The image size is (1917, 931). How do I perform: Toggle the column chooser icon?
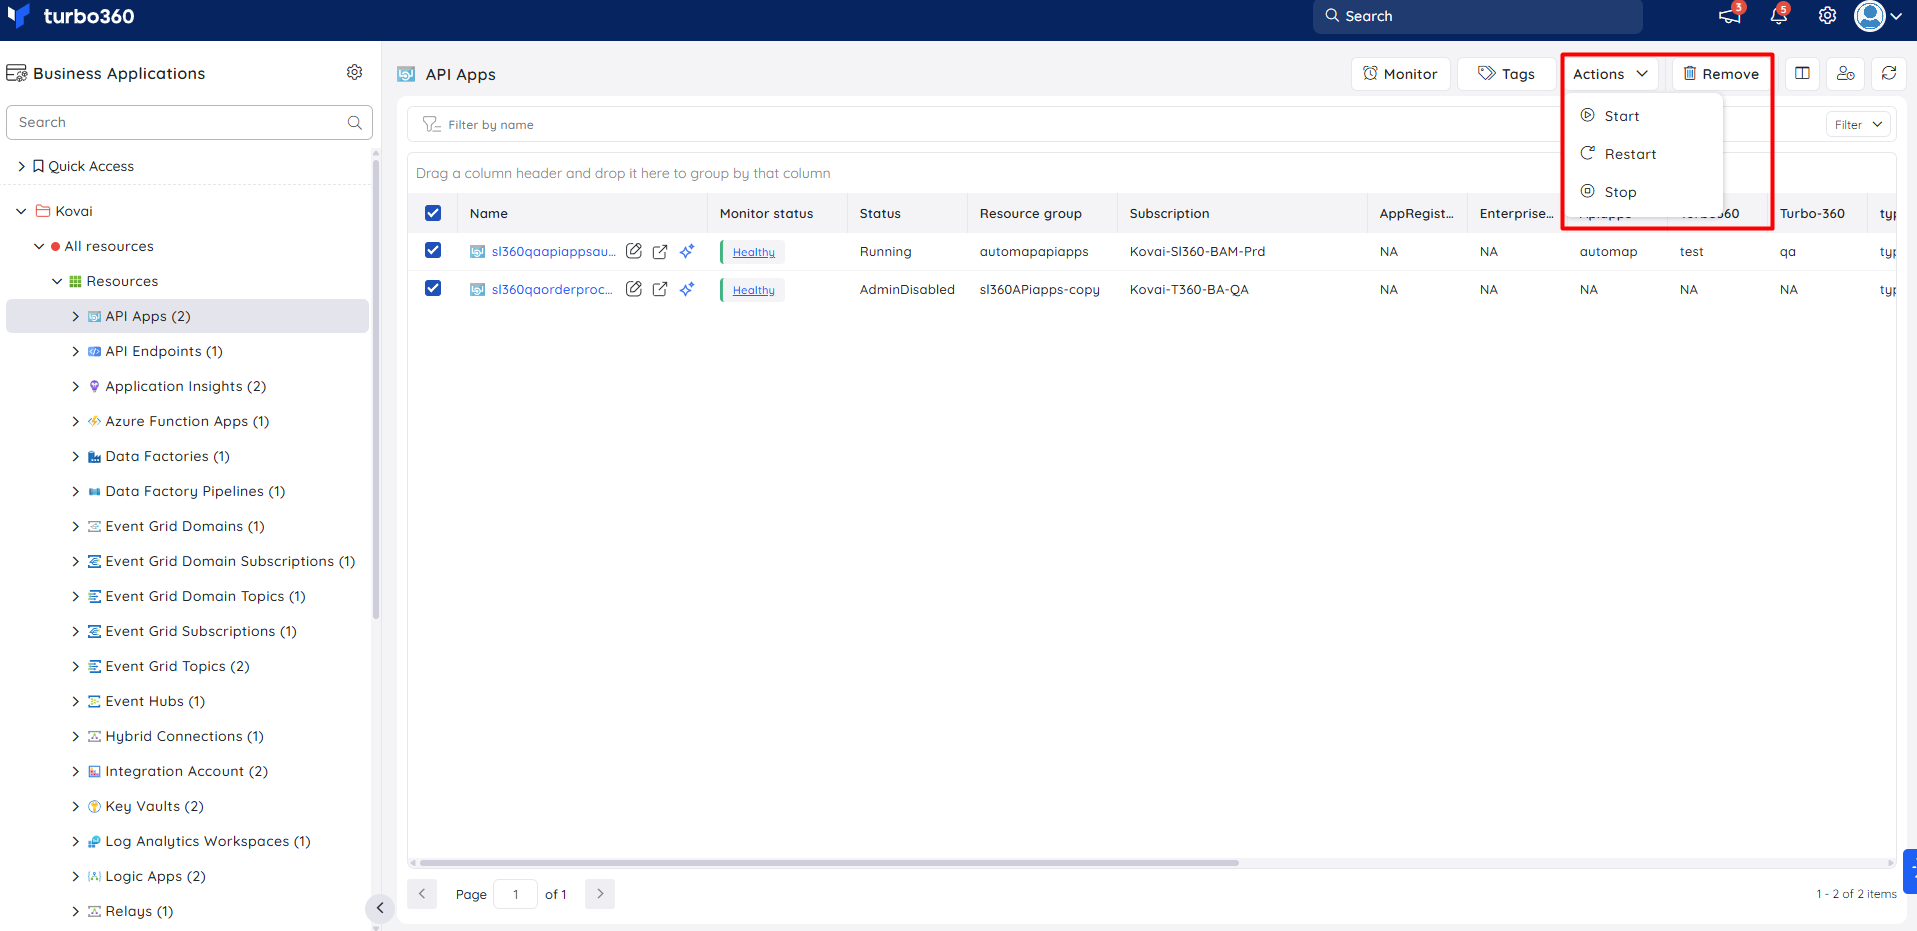(x=1802, y=73)
